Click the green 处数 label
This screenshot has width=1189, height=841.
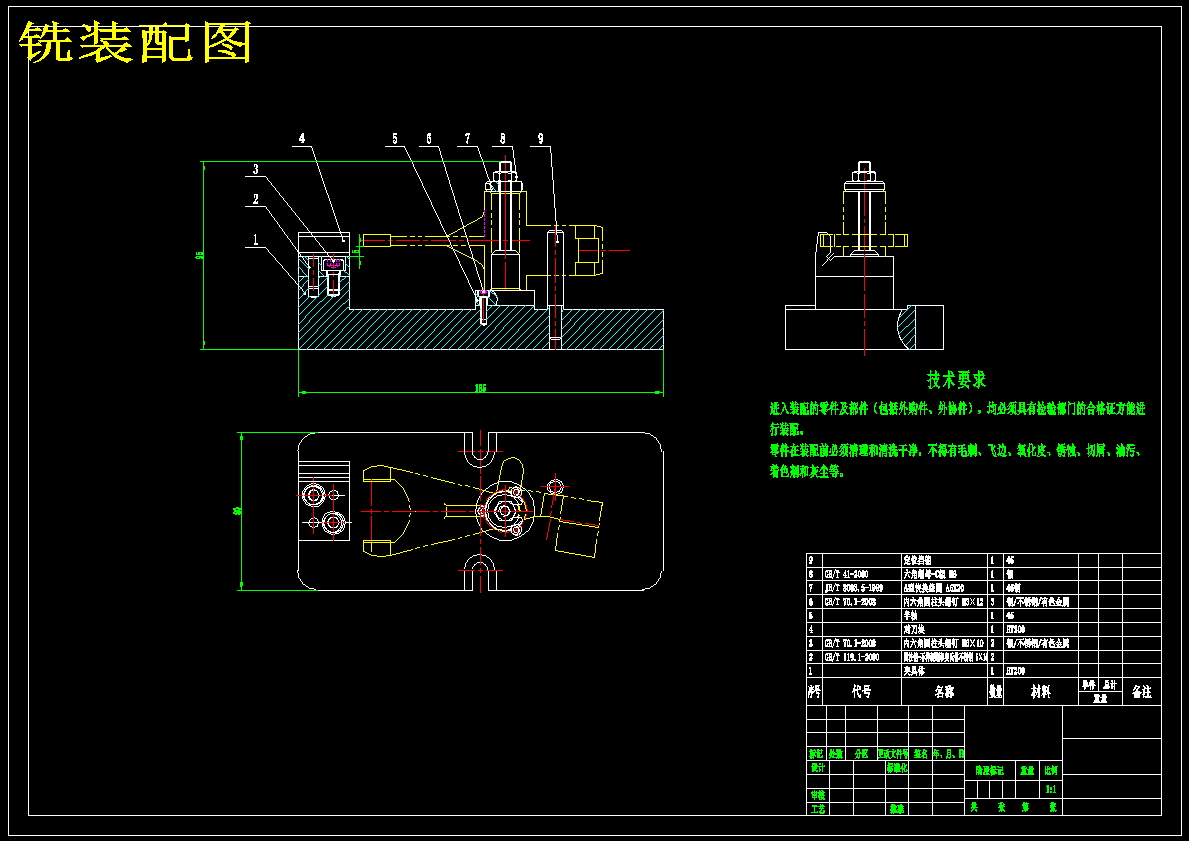click(835, 755)
